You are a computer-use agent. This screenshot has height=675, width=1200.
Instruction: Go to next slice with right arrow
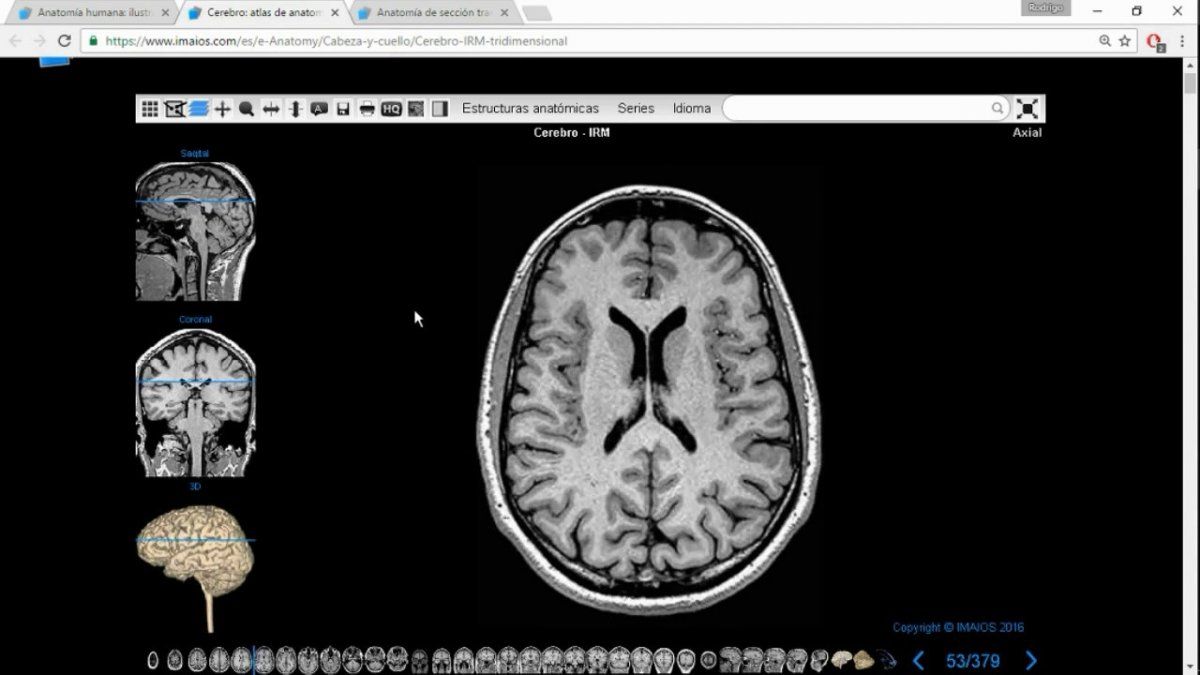[x=1031, y=660]
